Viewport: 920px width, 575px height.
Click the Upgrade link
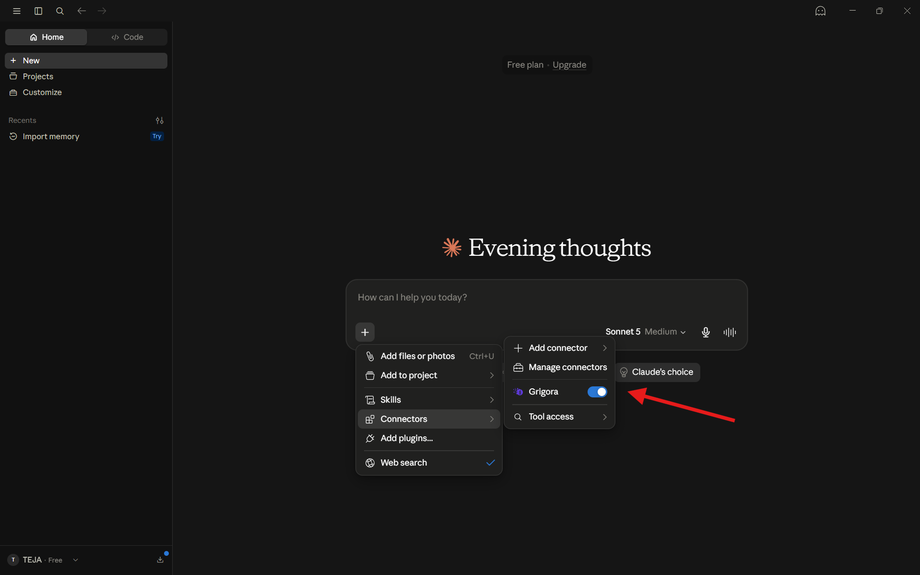(x=569, y=65)
